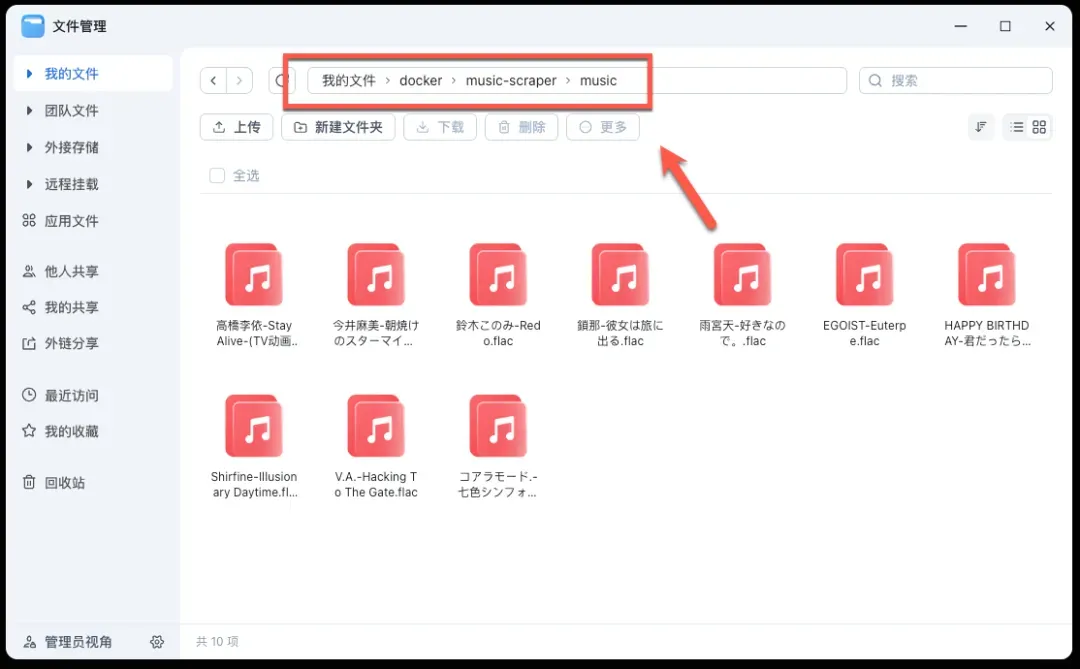The image size is (1080, 669).
Task: Open 我的收藏 favorites
Action: 71,432
